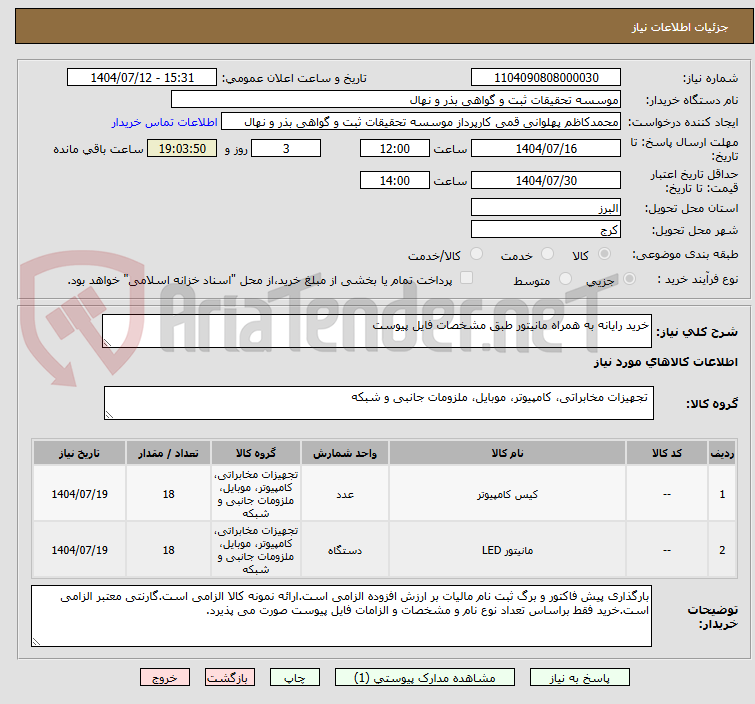Select the متوسط purchase type radio
The height and width of the screenshot is (704, 755).
pyautogui.click(x=565, y=279)
